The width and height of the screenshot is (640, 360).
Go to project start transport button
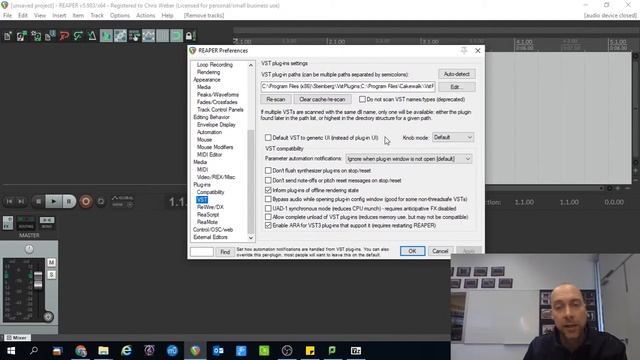(9, 201)
